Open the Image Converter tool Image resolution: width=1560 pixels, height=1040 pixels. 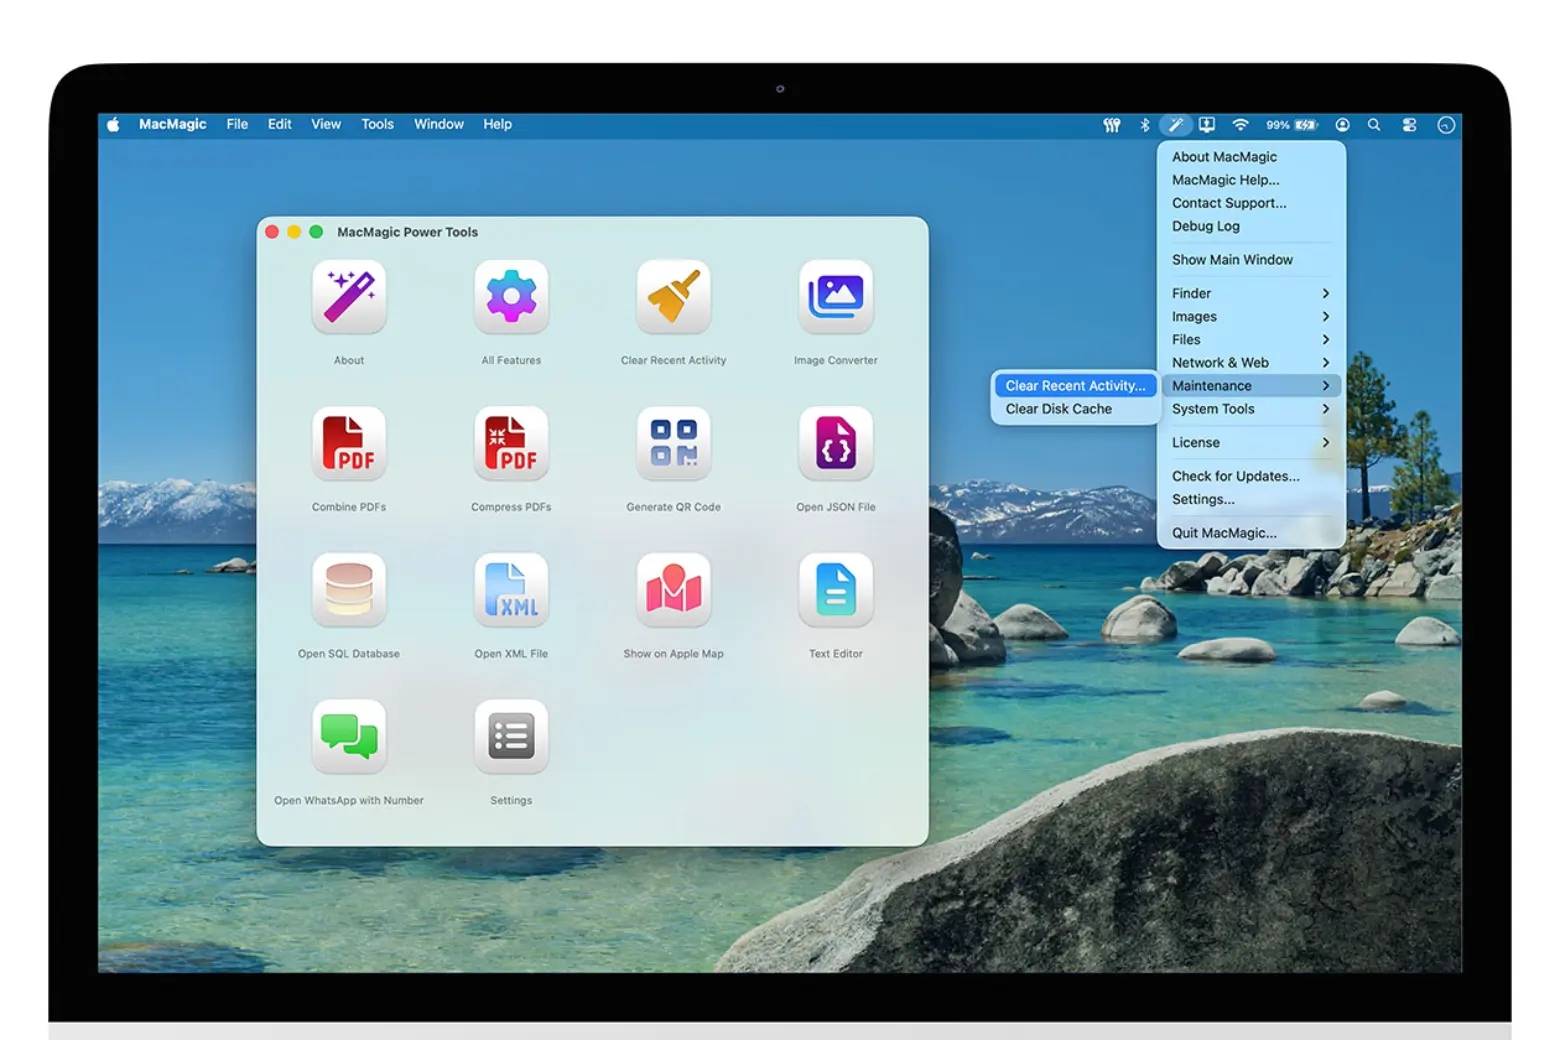click(x=835, y=295)
